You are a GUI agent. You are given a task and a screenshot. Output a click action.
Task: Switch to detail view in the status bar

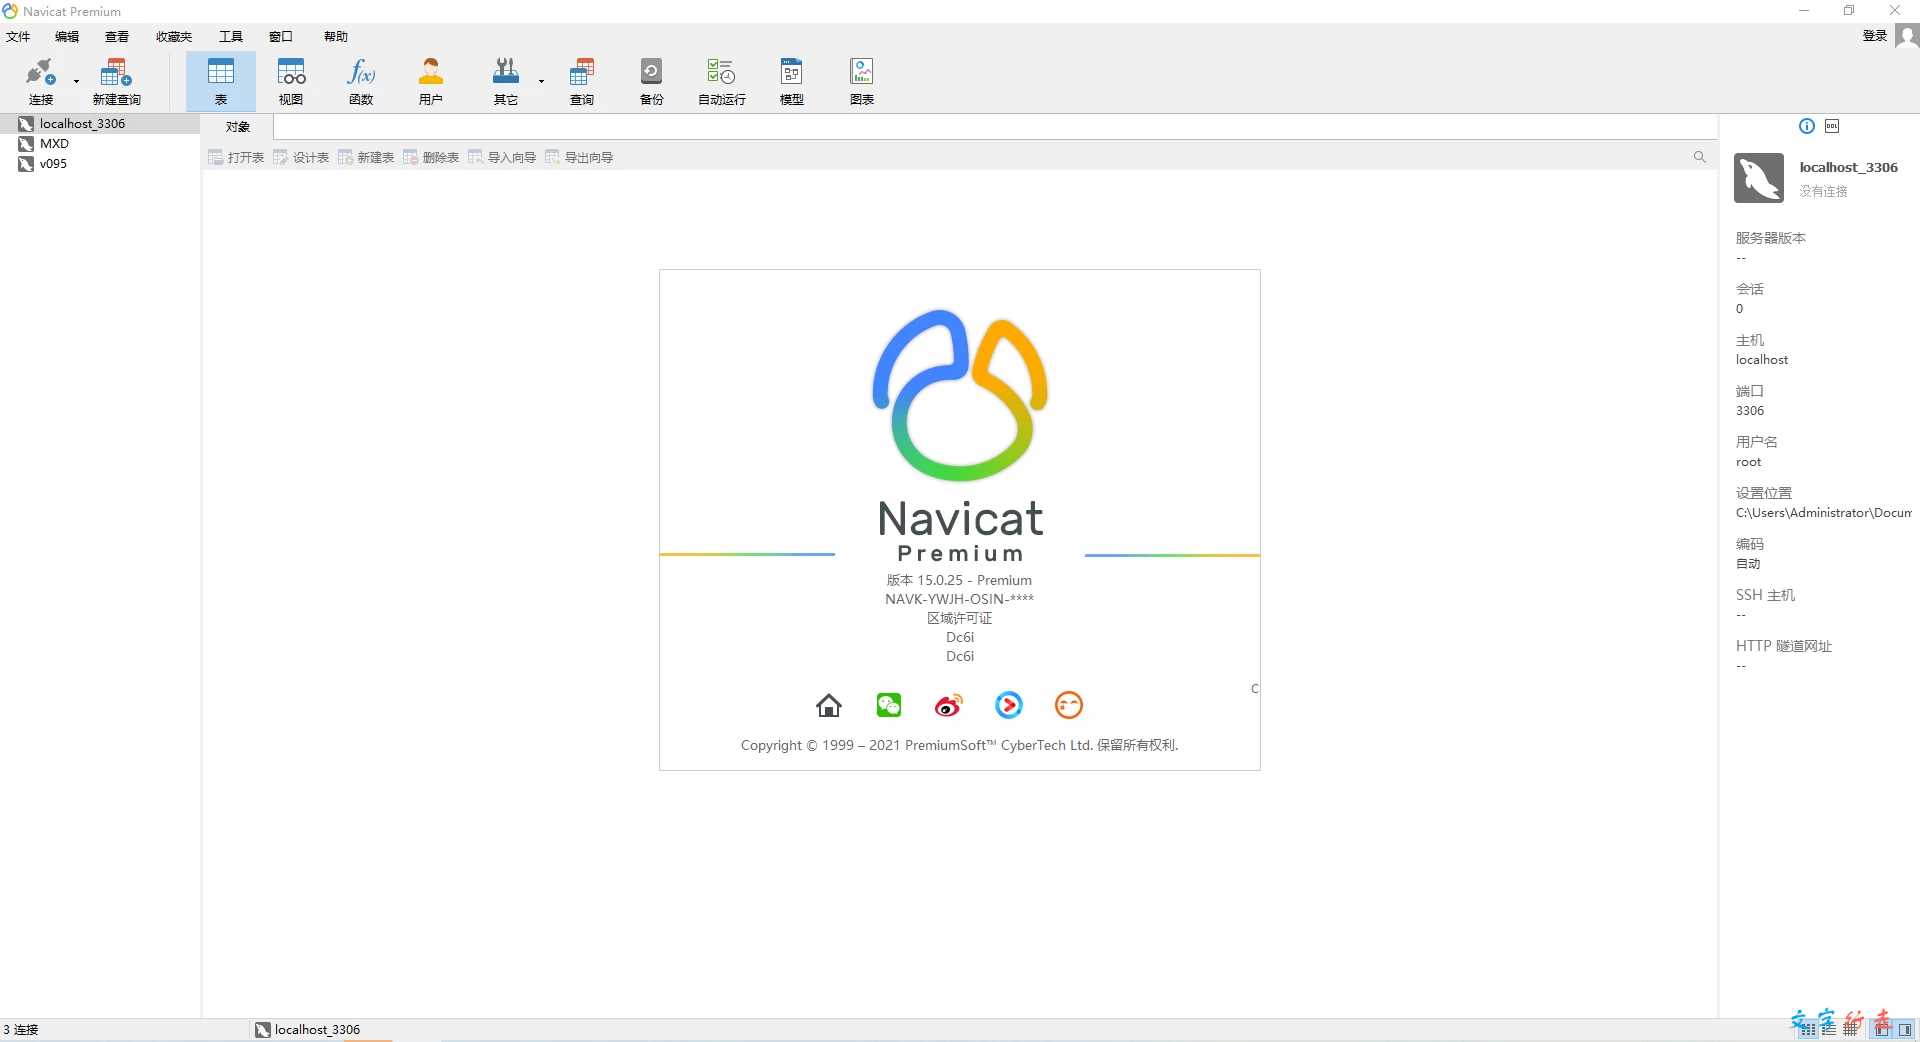pos(1829,1030)
